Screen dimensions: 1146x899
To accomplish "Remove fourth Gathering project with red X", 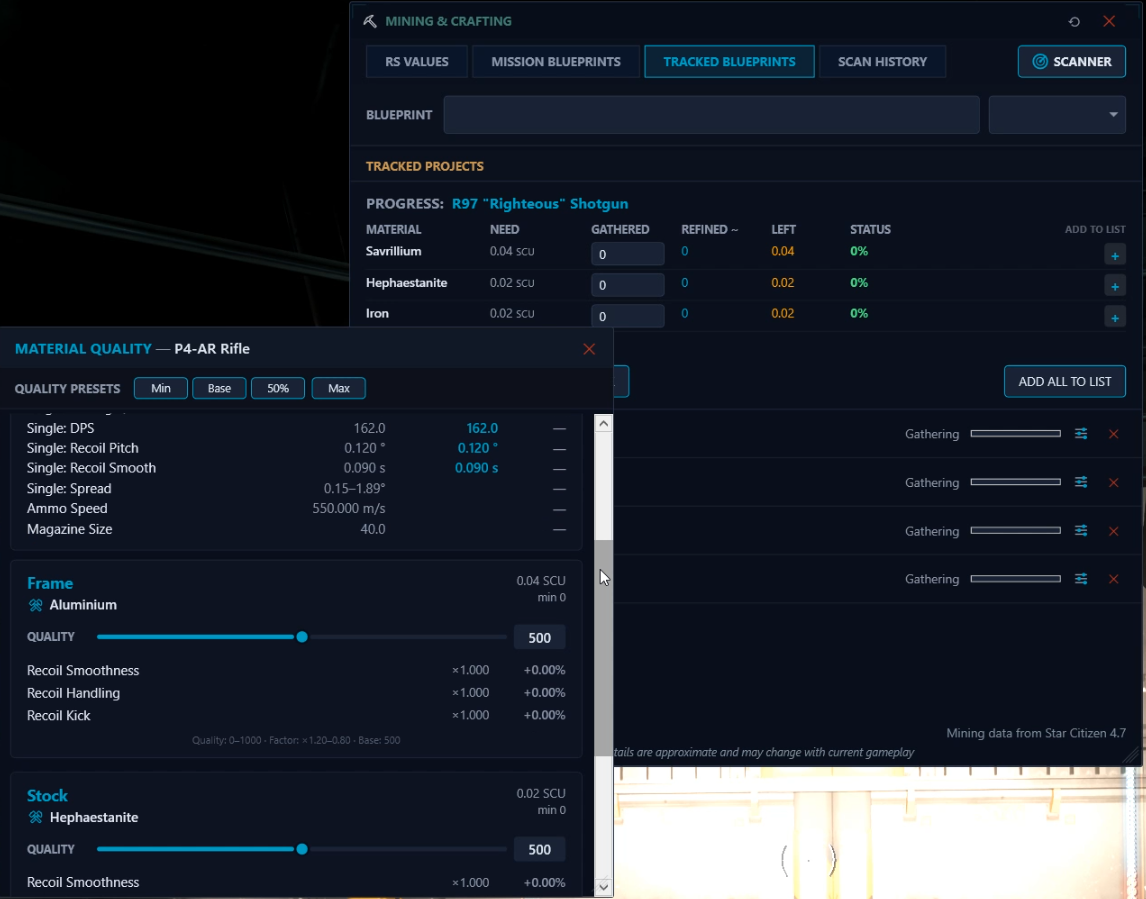I will pos(1114,579).
